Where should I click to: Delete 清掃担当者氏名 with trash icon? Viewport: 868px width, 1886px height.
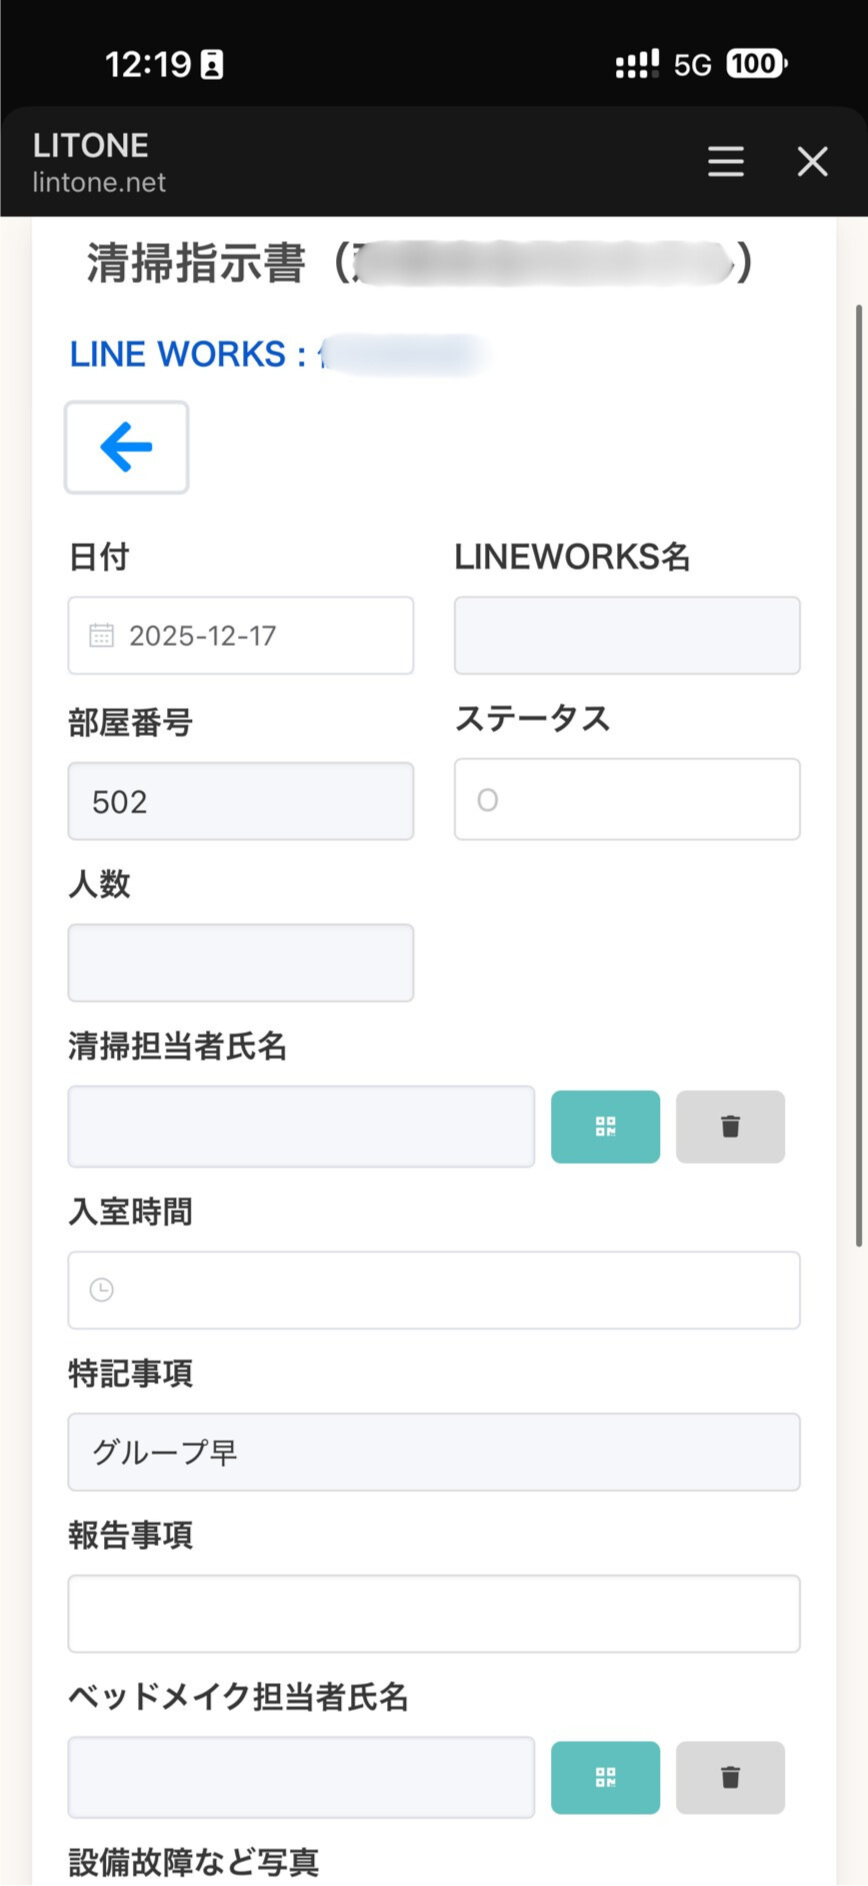pyautogui.click(x=730, y=1127)
